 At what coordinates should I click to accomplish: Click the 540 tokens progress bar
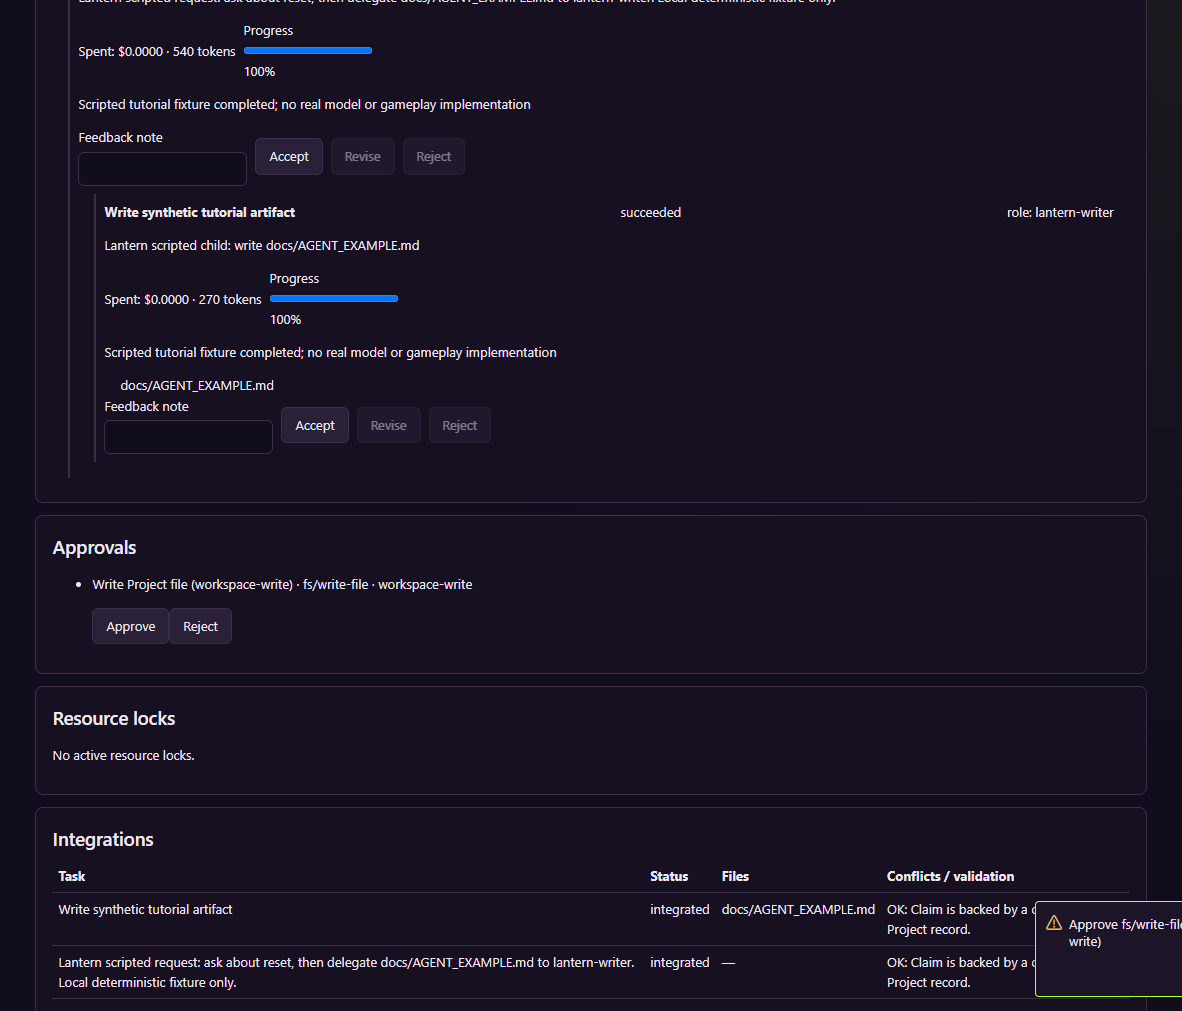tap(308, 51)
